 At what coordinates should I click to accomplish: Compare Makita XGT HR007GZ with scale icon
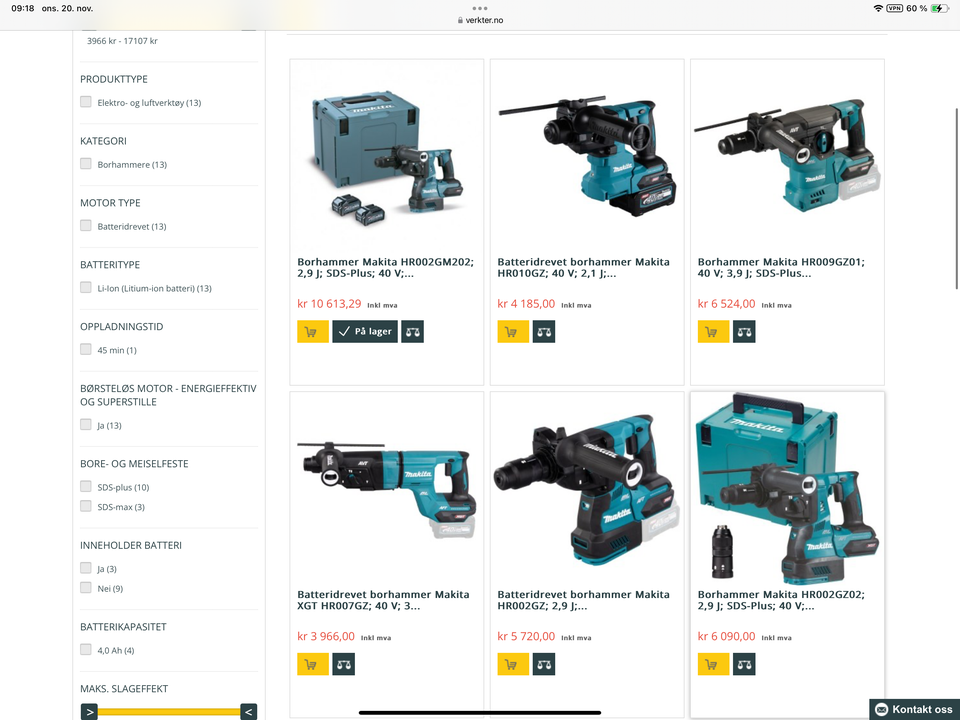click(343, 664)
